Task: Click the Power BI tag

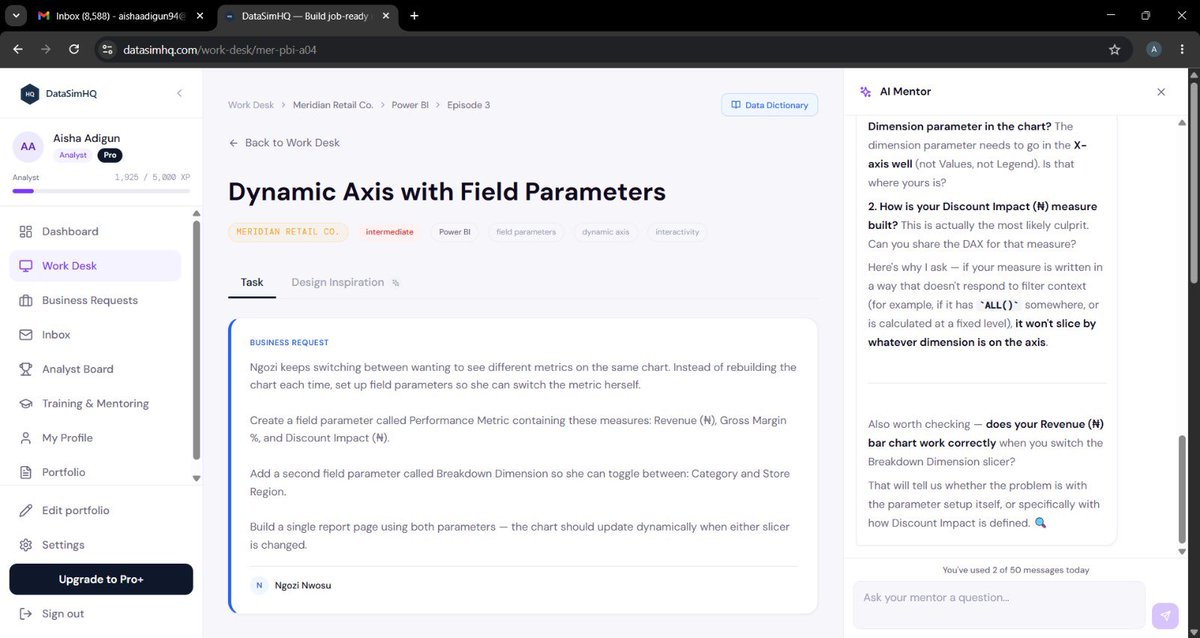Action: click(x=454, y=232)
